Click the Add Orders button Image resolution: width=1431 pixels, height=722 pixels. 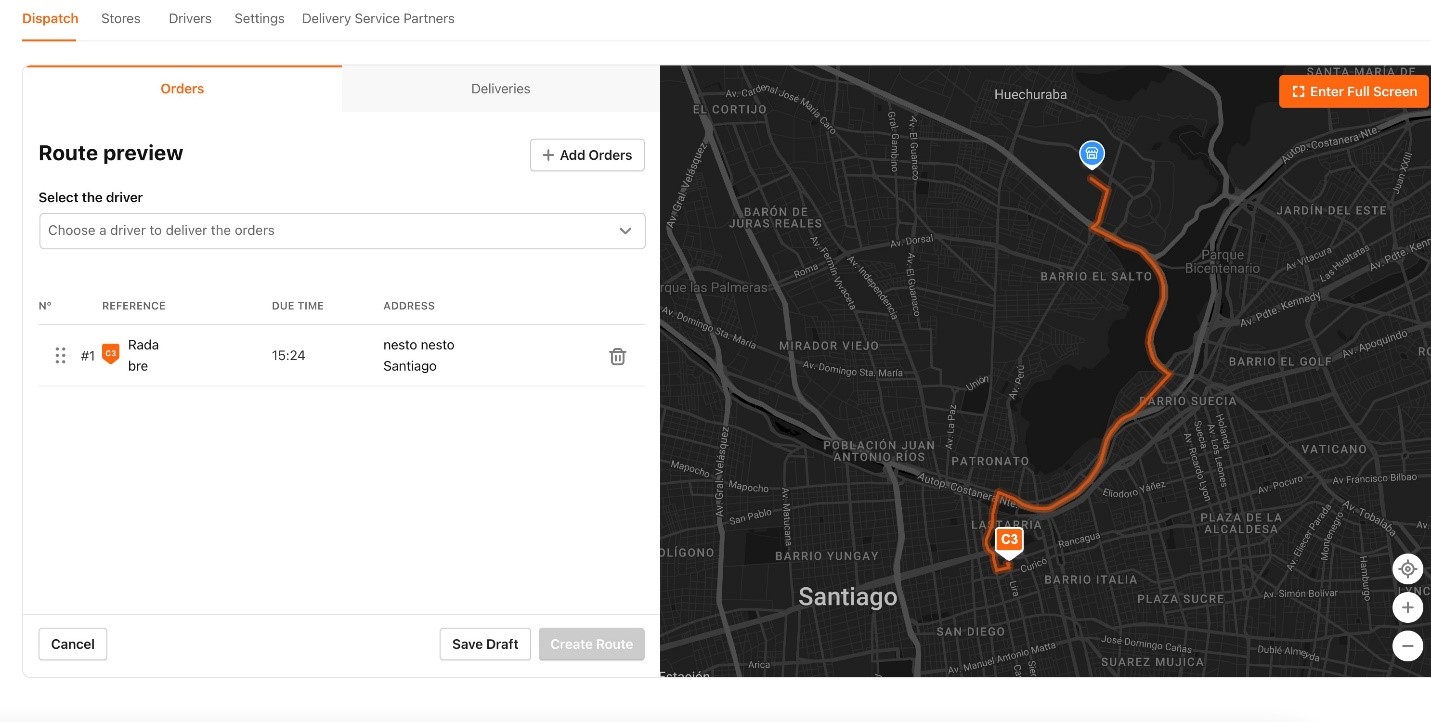(587, 155)
